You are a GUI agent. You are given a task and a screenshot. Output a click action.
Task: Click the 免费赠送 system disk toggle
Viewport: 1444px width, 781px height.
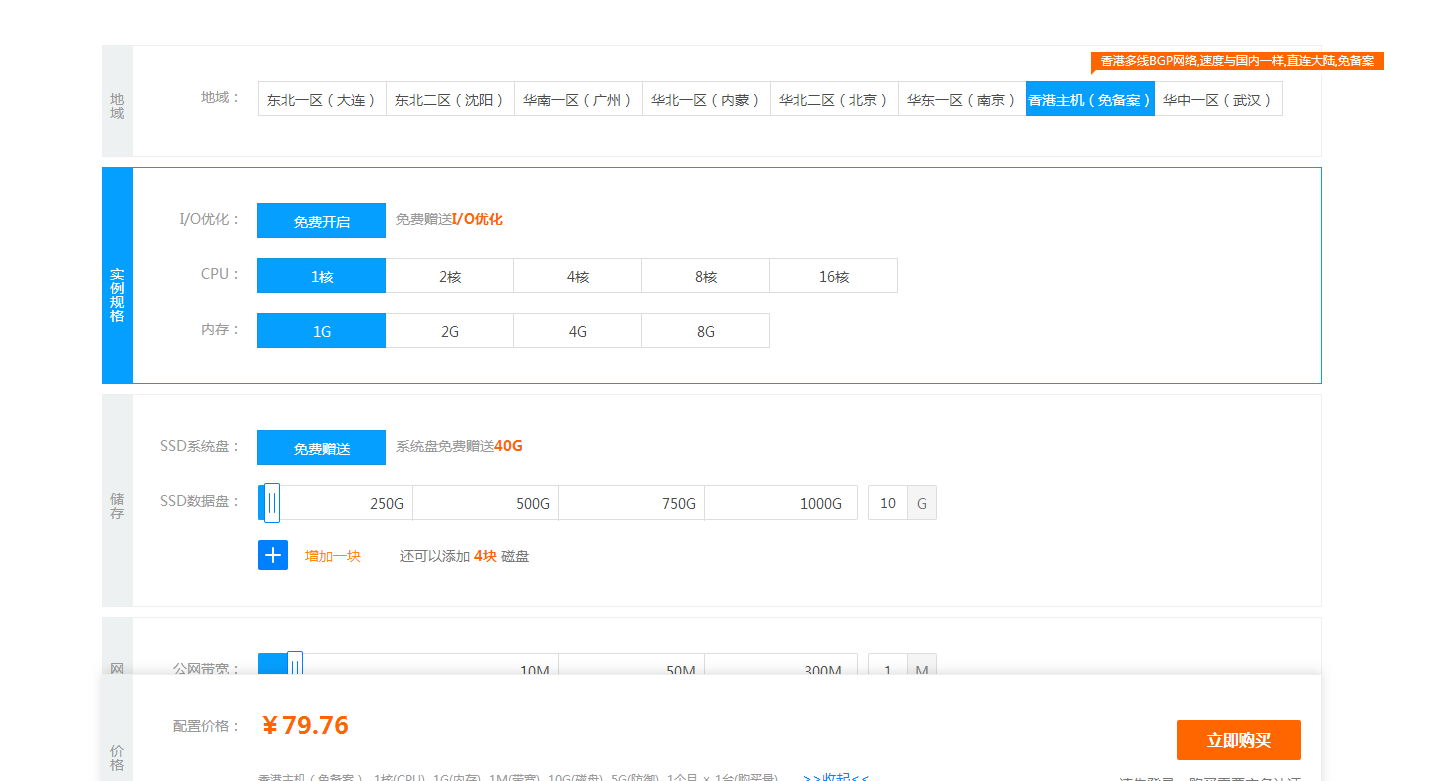[x=320, y=447]
